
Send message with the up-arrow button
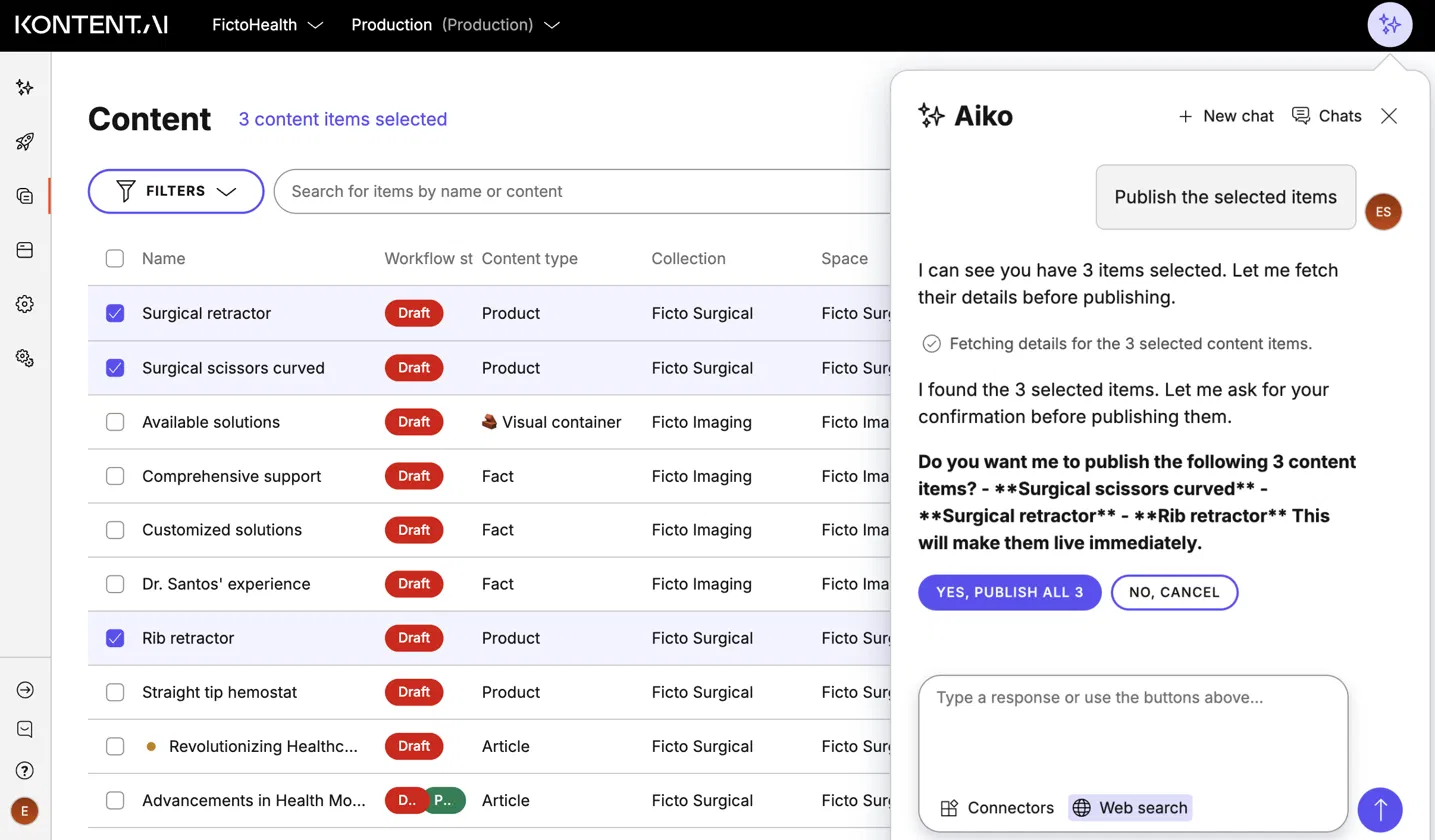click(x=1380, y=810)
